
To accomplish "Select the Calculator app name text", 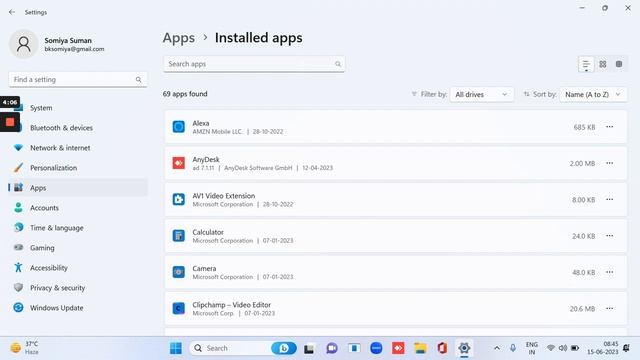I will [x=208, y=232].
